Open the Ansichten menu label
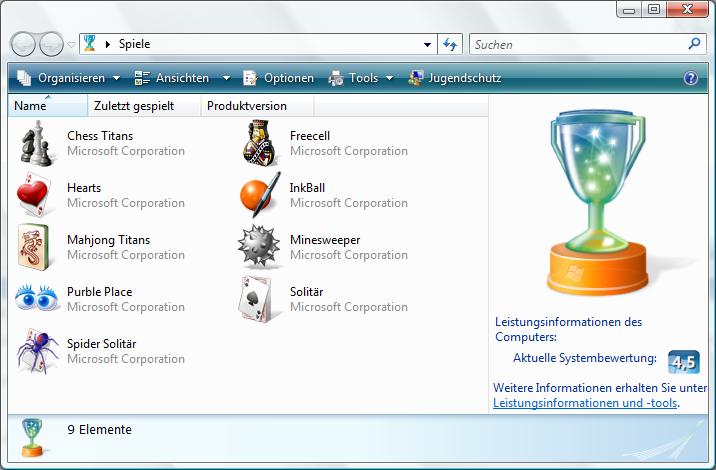The image size is (716, 470). [182, 78]
